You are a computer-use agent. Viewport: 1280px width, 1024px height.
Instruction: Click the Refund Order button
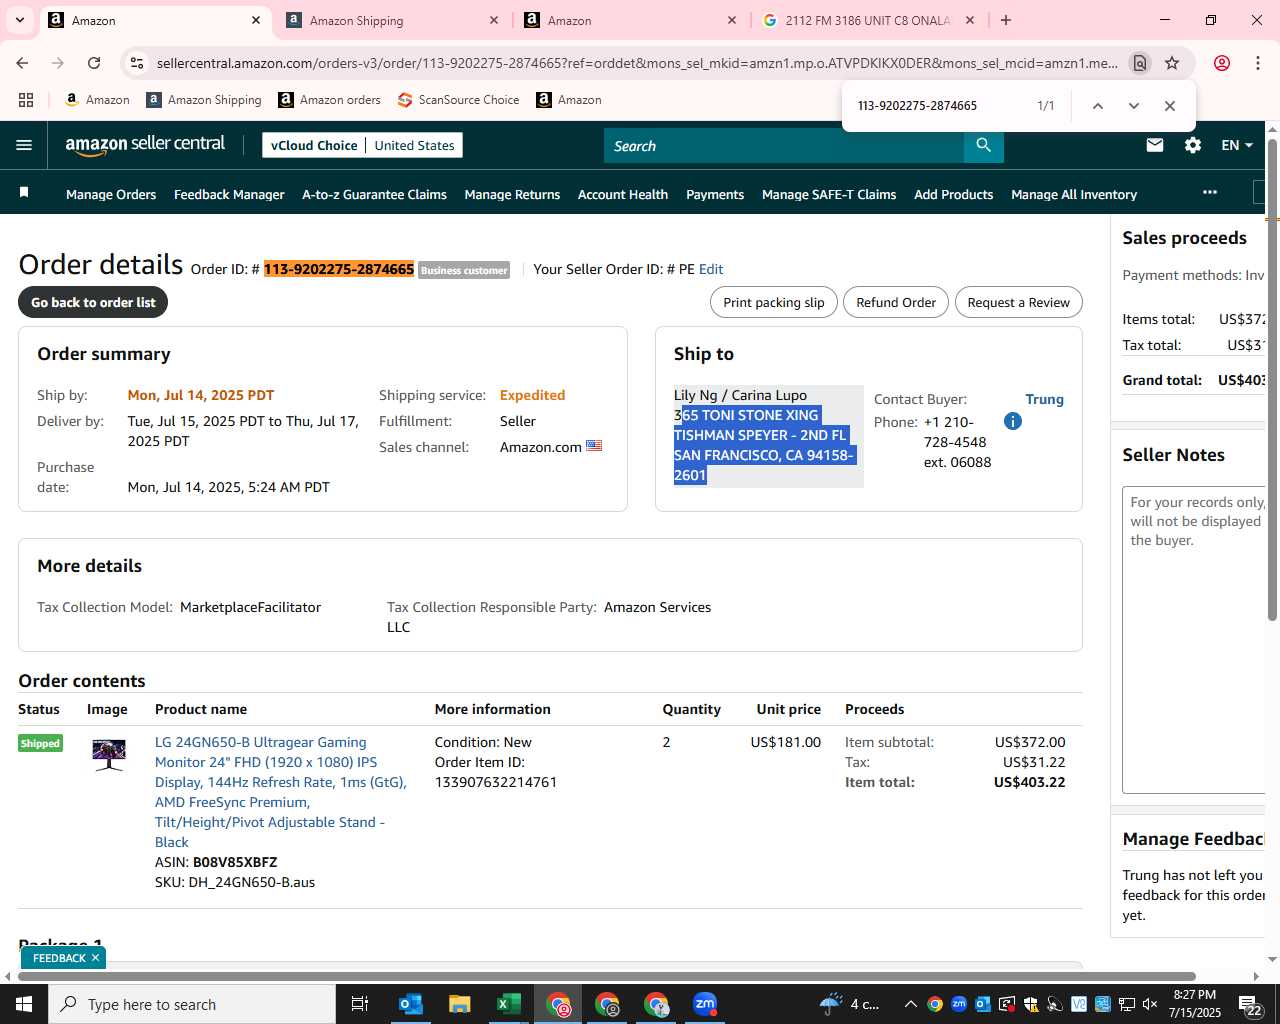tap(896, 302)
